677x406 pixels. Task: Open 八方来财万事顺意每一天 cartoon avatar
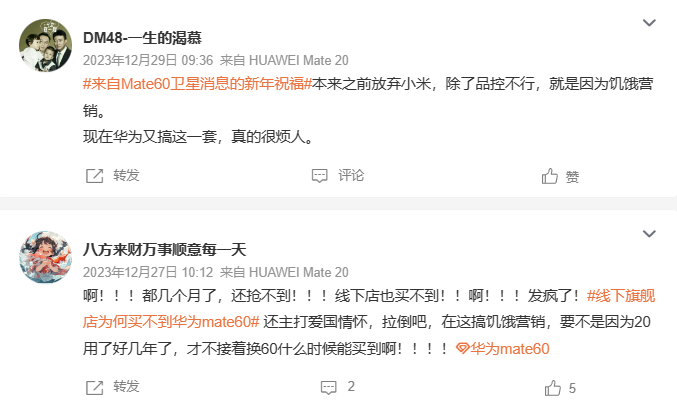[x=45, y=257]
